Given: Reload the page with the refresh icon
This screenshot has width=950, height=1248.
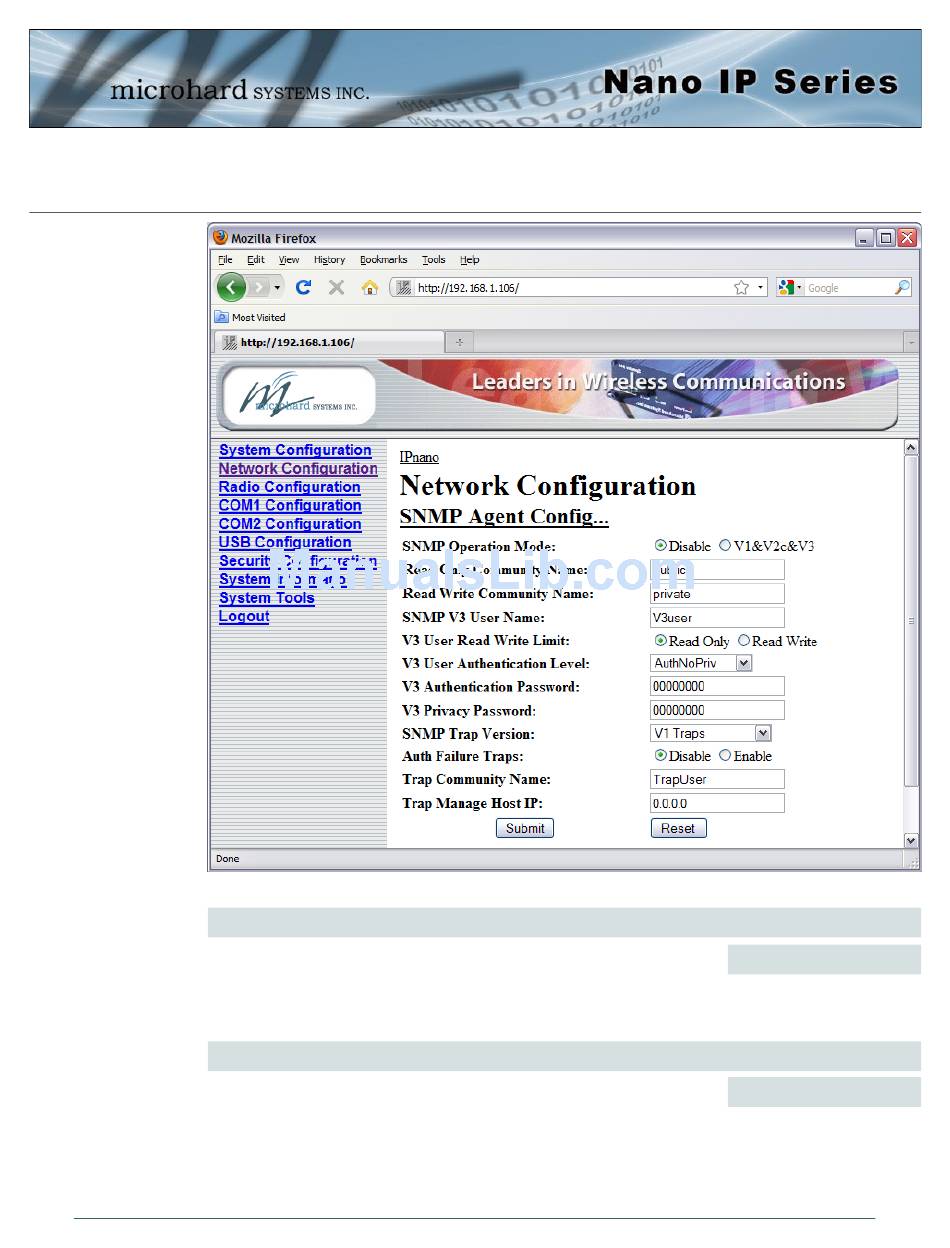Looking at the screenshot, I should tap(304, 288).
